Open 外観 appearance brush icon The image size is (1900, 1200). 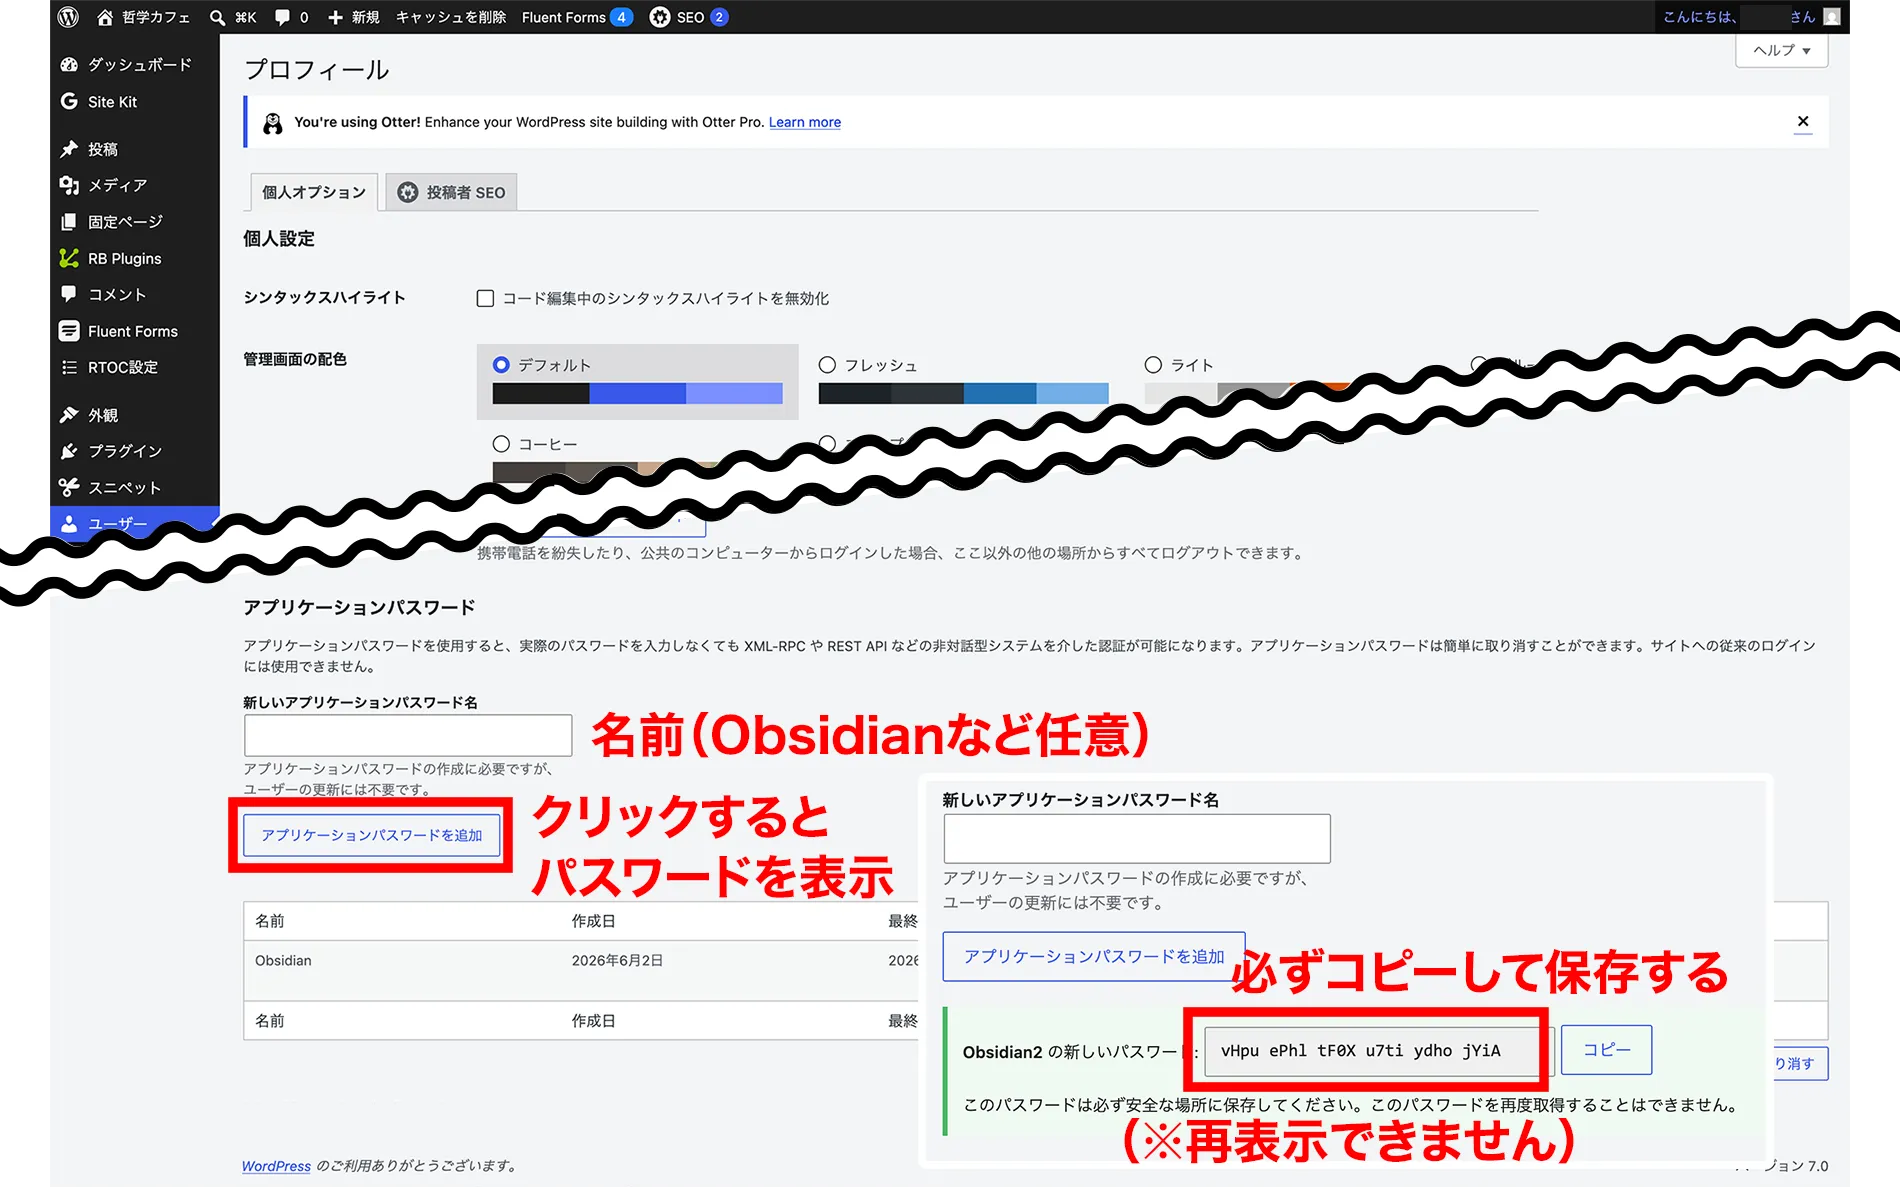(69, 415)
